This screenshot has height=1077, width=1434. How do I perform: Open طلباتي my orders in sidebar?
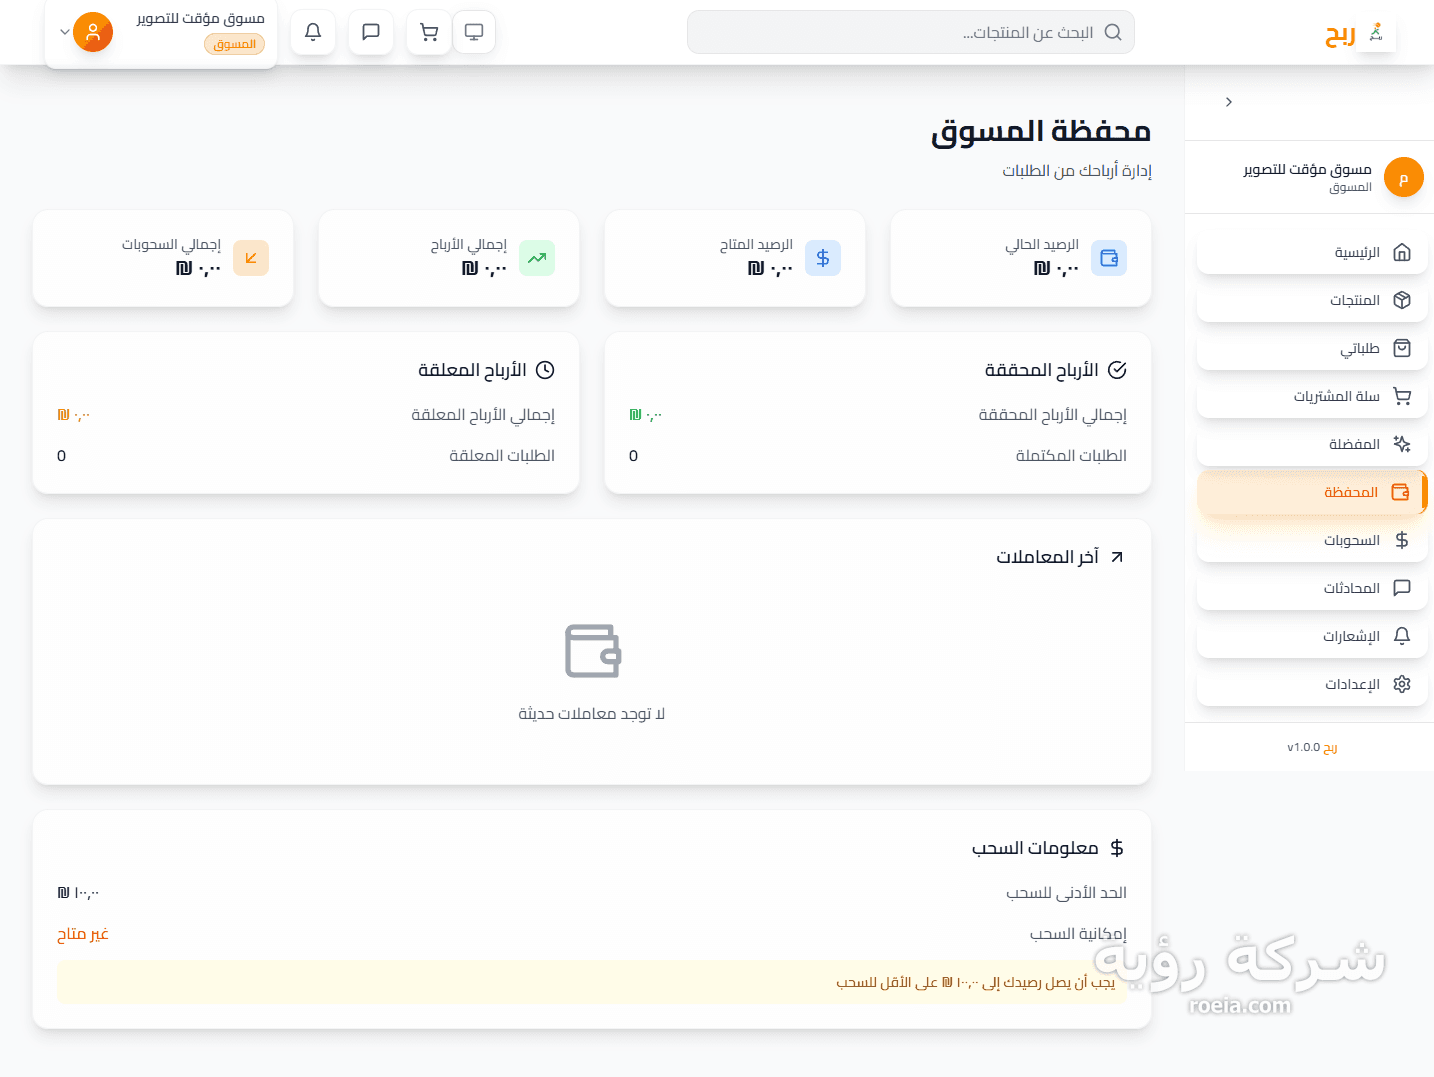tap(1312, 348)
